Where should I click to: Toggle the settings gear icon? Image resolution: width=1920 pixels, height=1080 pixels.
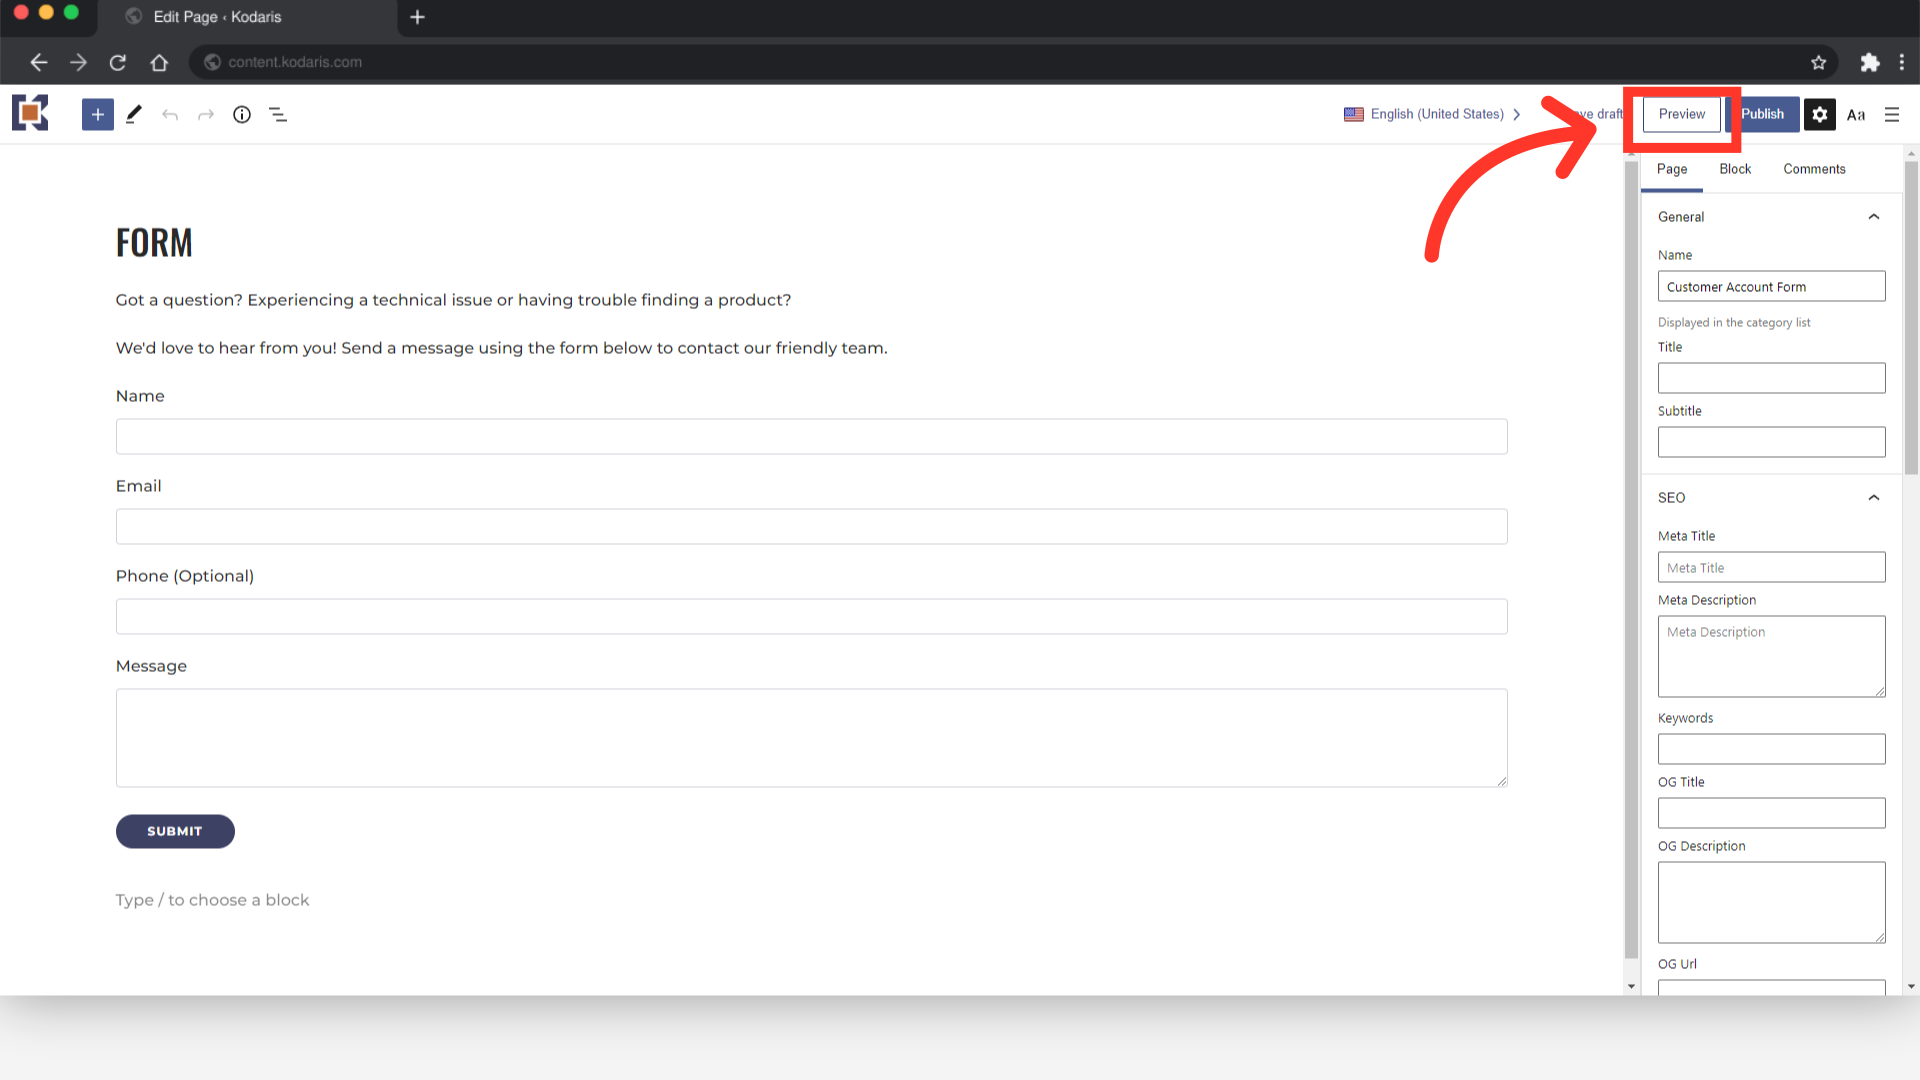[x=1820, y=115]
